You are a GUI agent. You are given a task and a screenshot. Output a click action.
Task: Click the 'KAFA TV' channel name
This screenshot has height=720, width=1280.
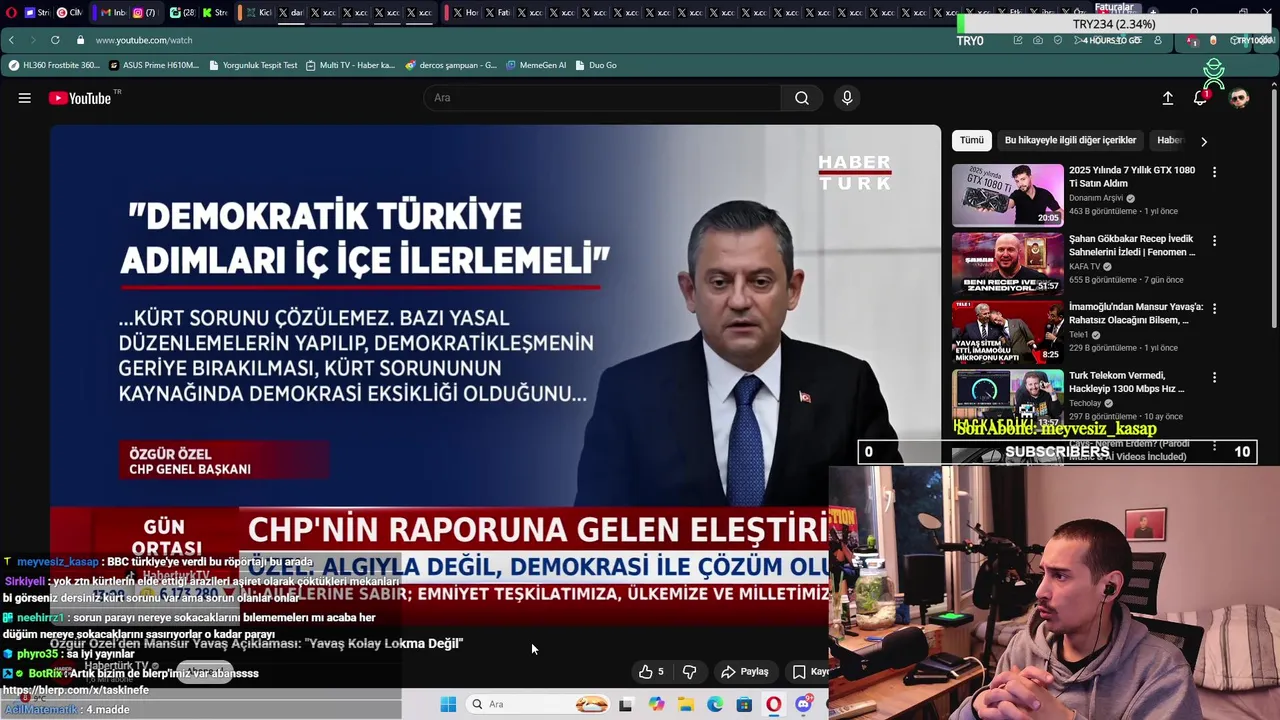point(1084,267)
